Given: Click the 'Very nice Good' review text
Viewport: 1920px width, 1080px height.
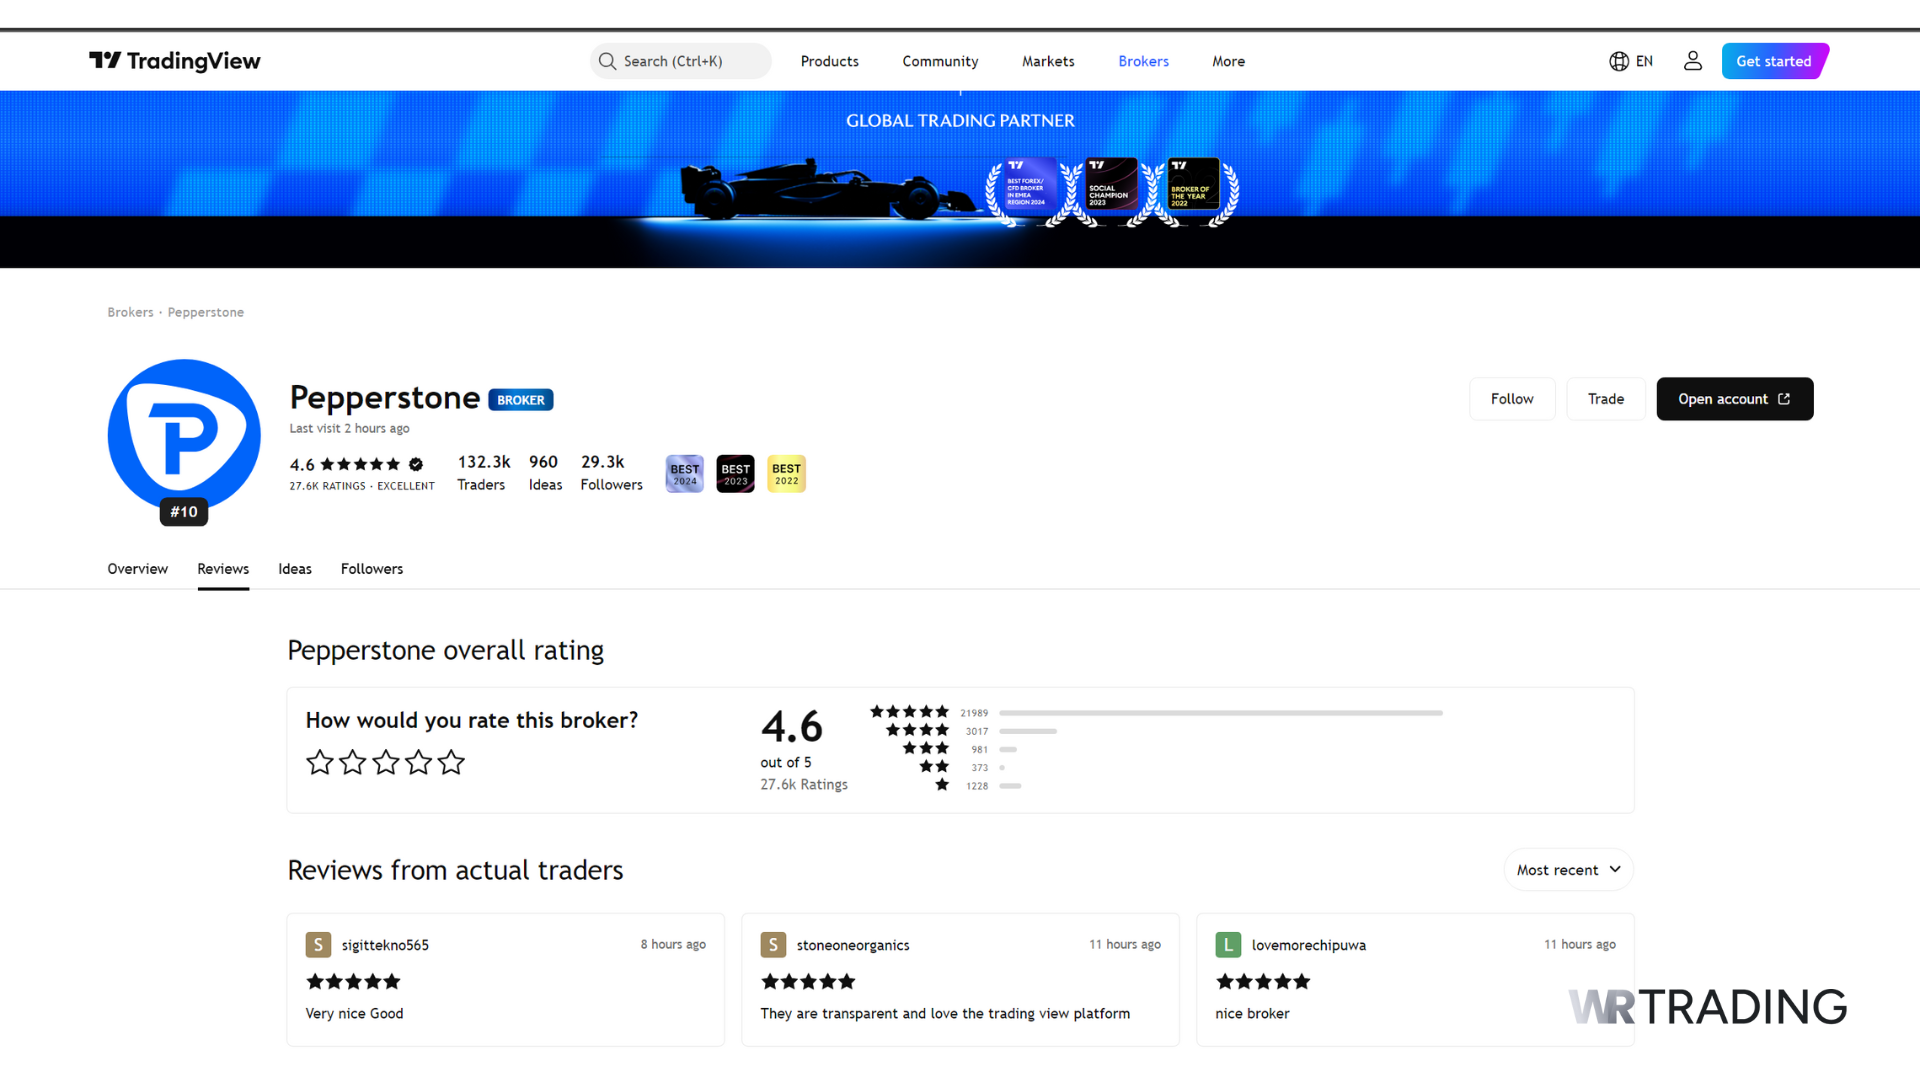Looking at the screenshot, I should (x=354, y=1013).
